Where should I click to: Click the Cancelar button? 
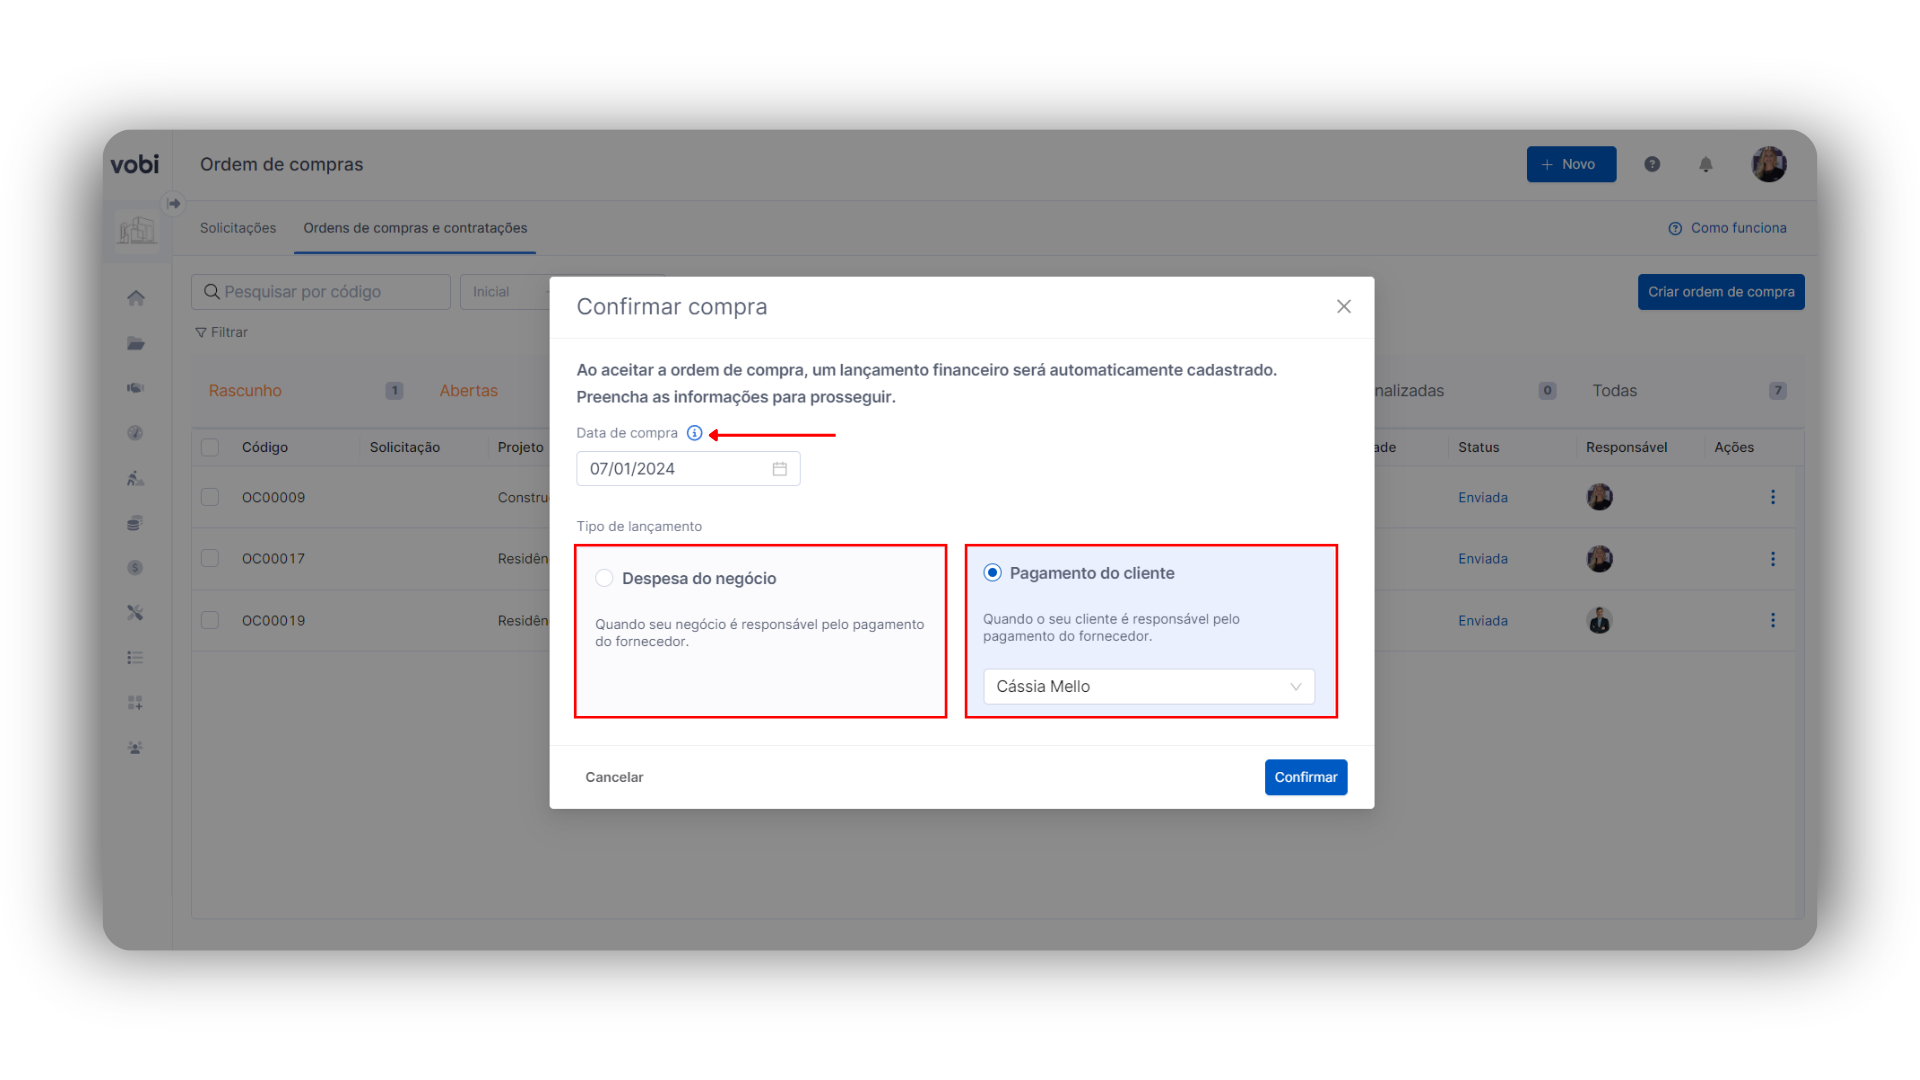coord(614,777)
